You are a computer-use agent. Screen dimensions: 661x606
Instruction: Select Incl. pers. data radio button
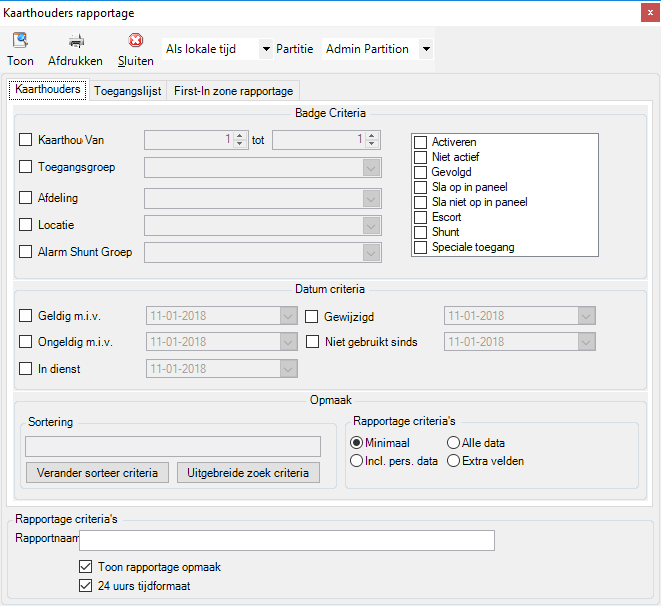(x=356, y=461)
